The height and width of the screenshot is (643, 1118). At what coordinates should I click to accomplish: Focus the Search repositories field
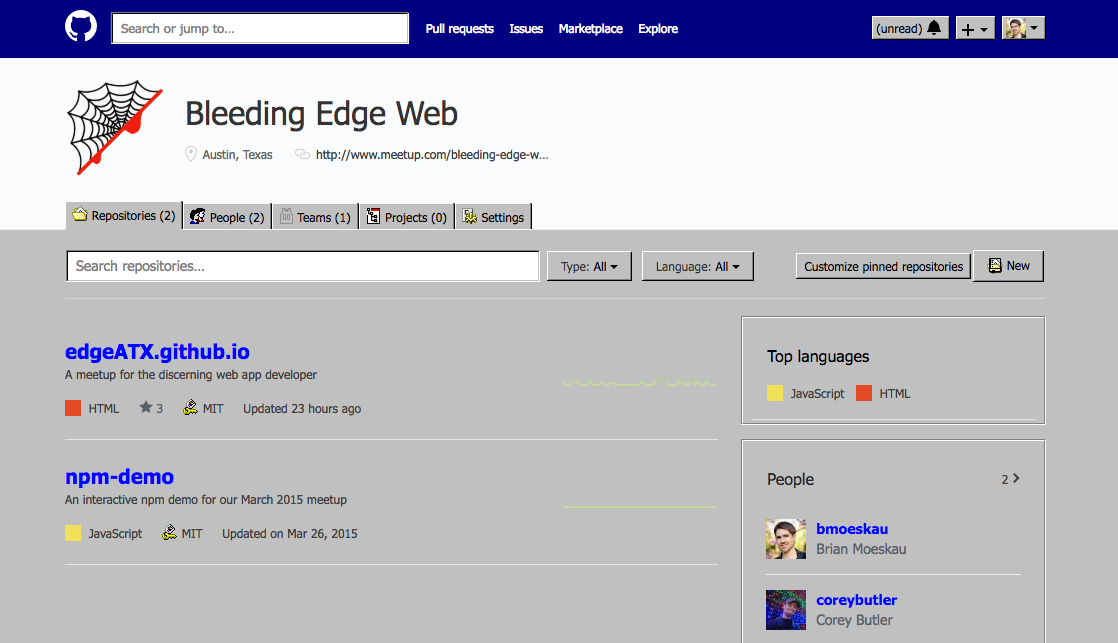coord(303,266)
